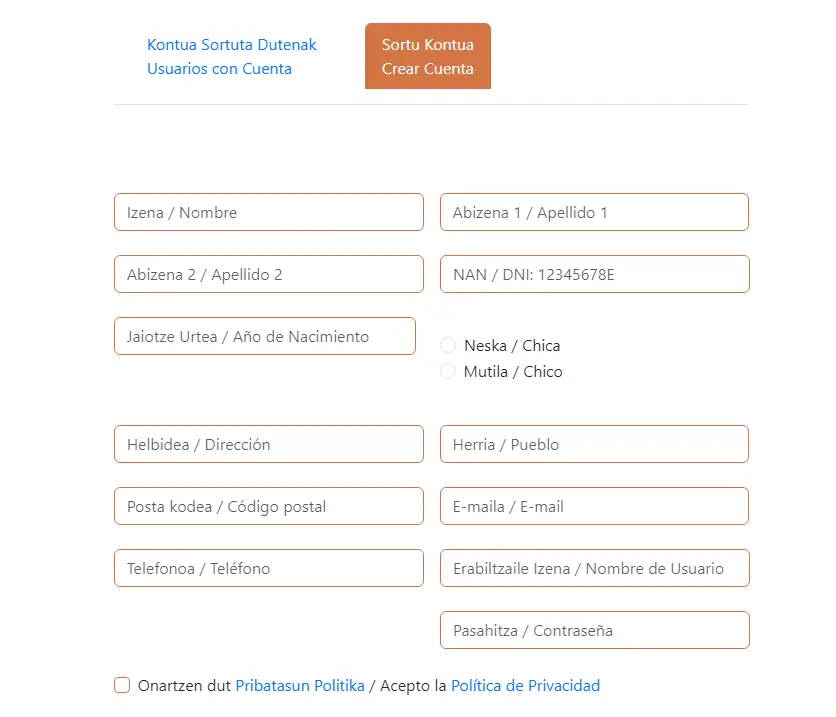
Task: Click the Helbidea / Dirección field
Action: (x=269, y=444)
